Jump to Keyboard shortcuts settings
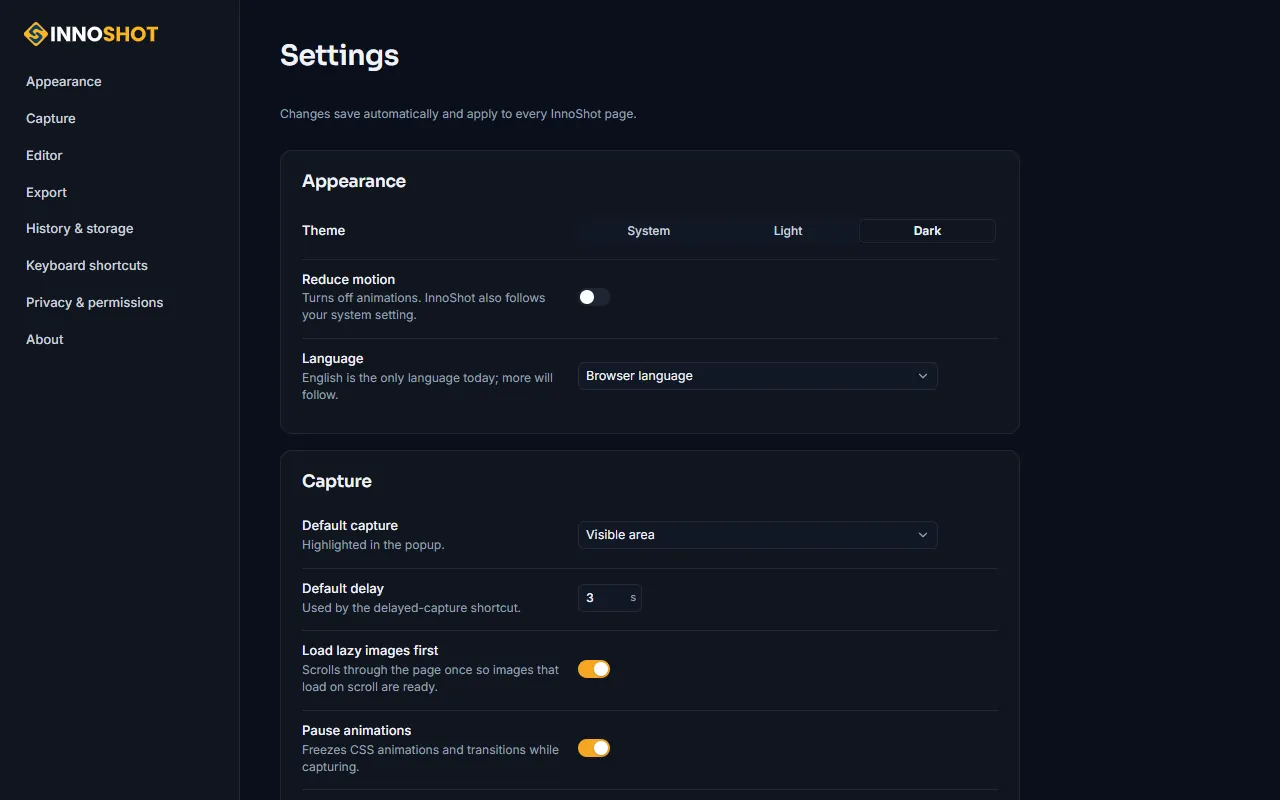1280x800 pixels. click(x=87, y=266)
